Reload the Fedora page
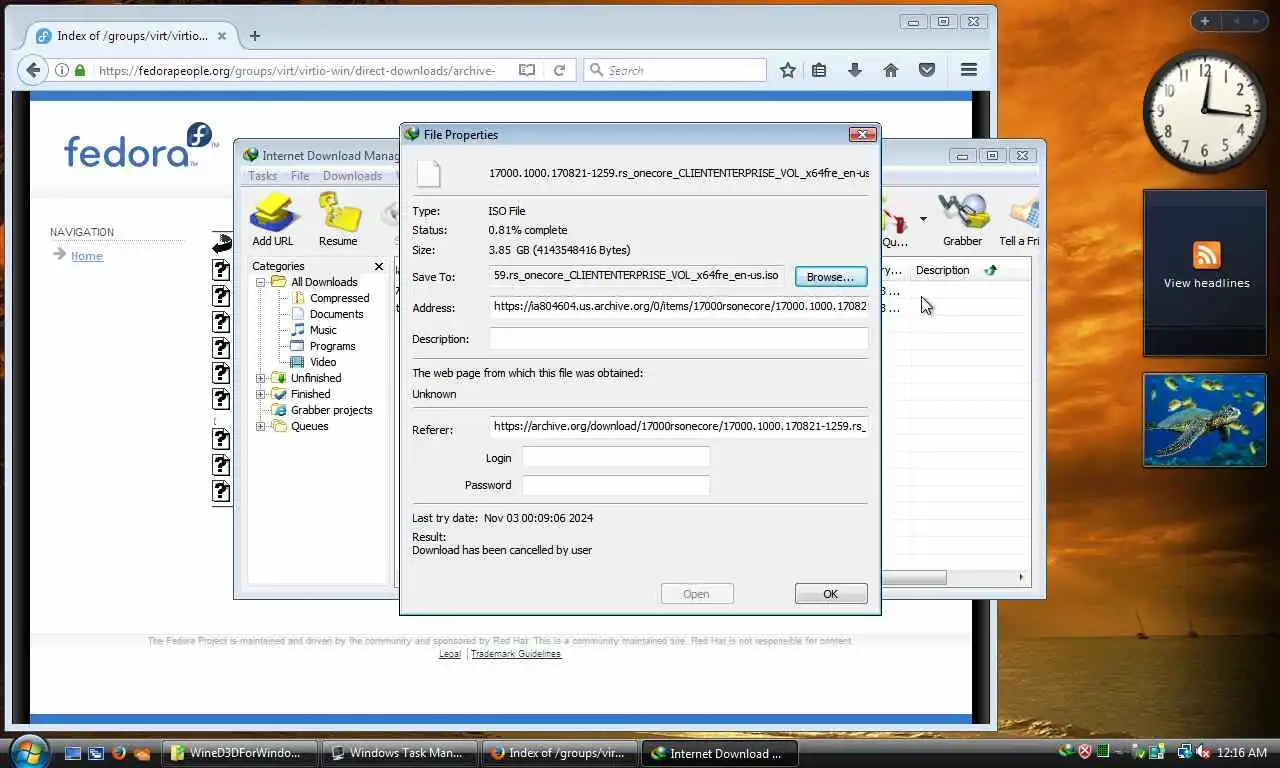 pos(559,70)
